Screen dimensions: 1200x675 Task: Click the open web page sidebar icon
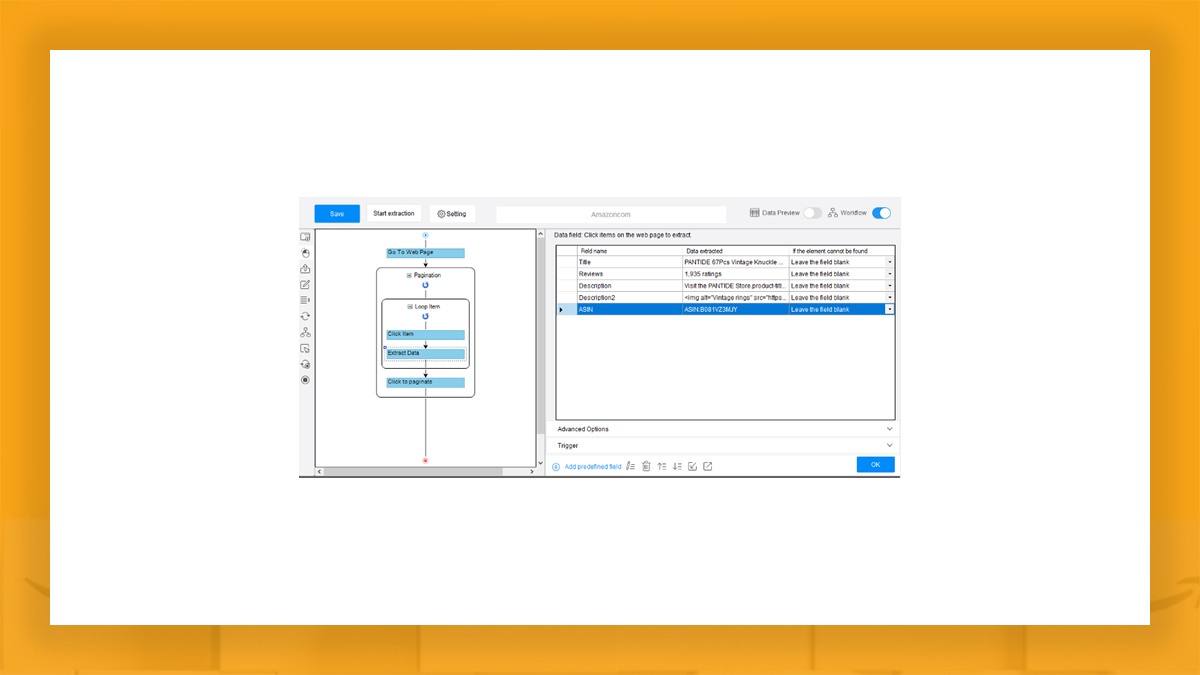click(305, 237)
